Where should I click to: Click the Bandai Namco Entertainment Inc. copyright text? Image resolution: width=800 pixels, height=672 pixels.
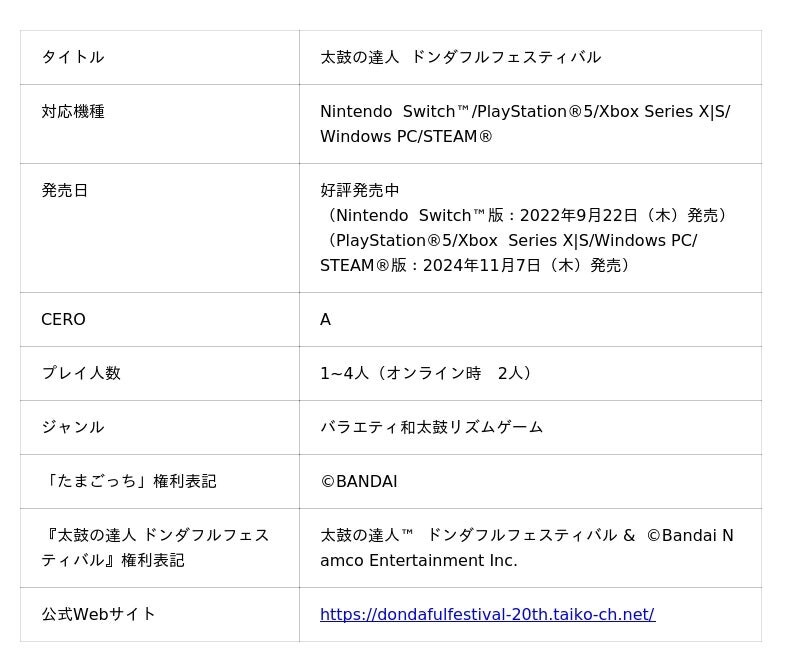coord(526,547)
